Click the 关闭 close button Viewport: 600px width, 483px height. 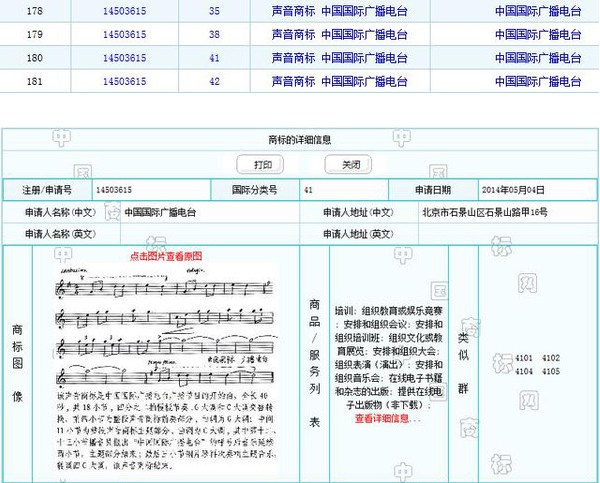point(348,165)
